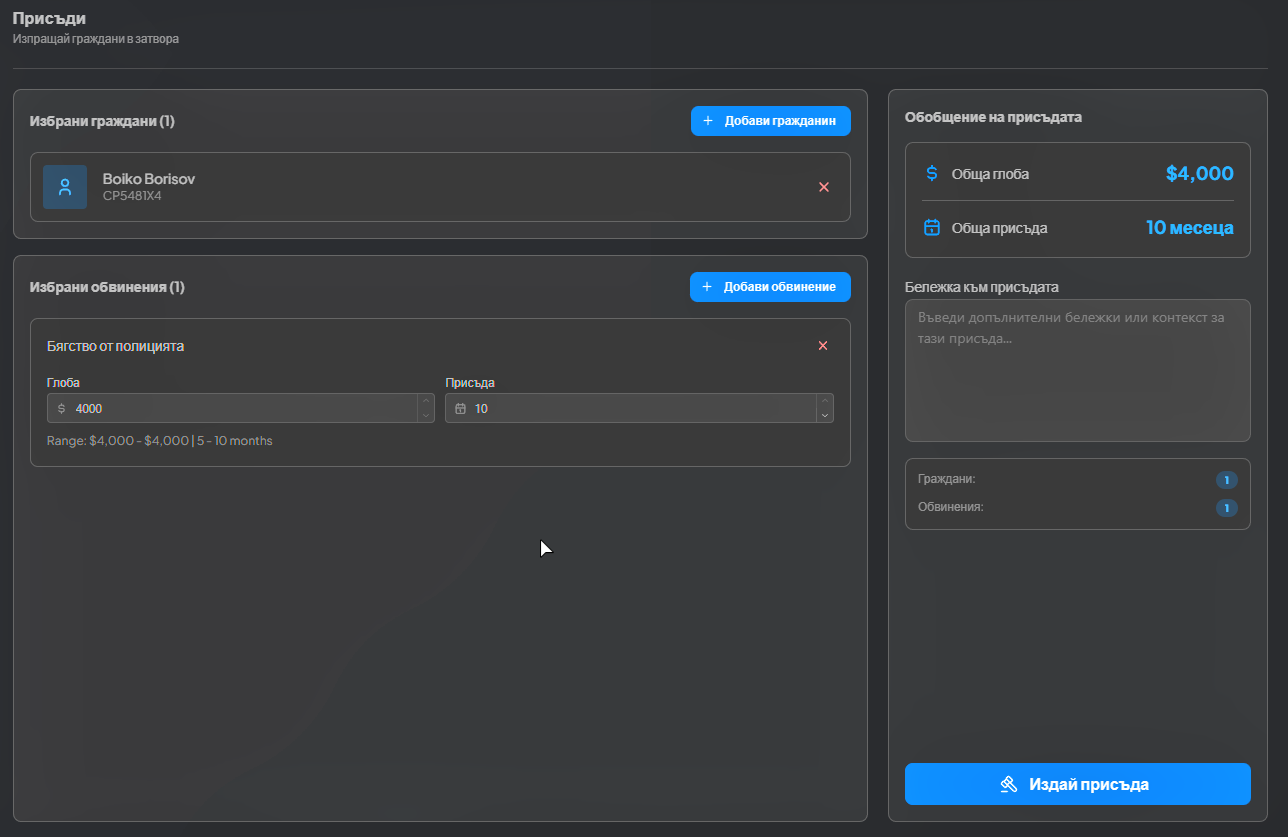Image resolution: width=1288 pixels, height=837 pixels.
Task: Increase the Присъда value with the up arrow
Action: 825,401
